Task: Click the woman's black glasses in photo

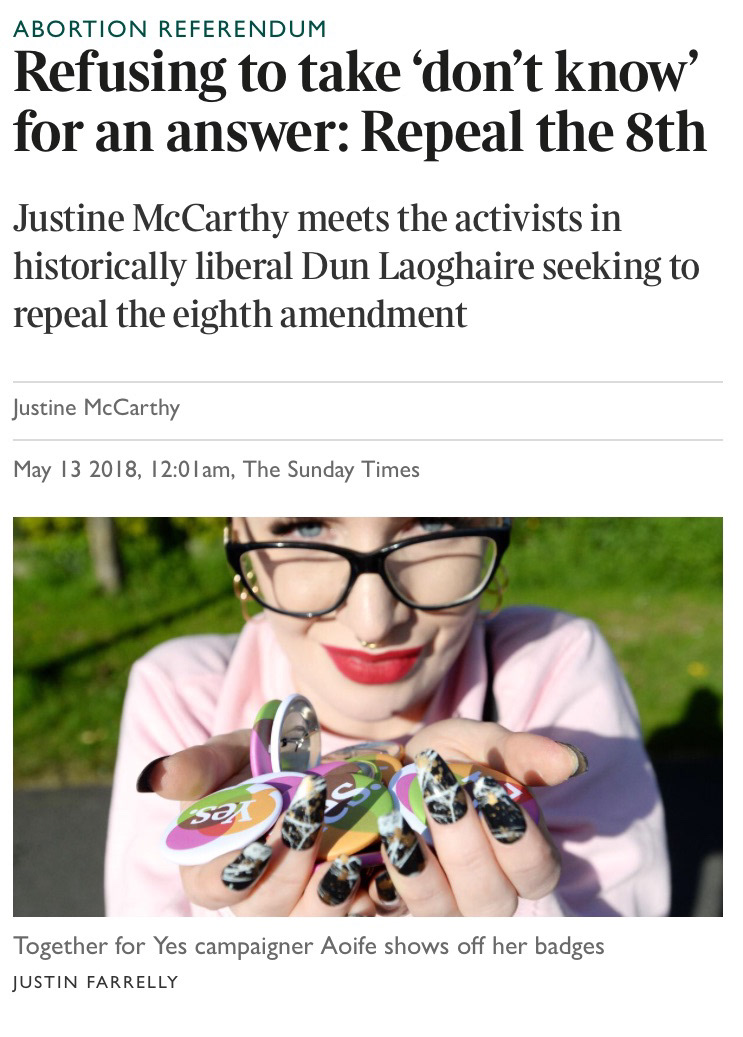Action: tap(368, 569)
